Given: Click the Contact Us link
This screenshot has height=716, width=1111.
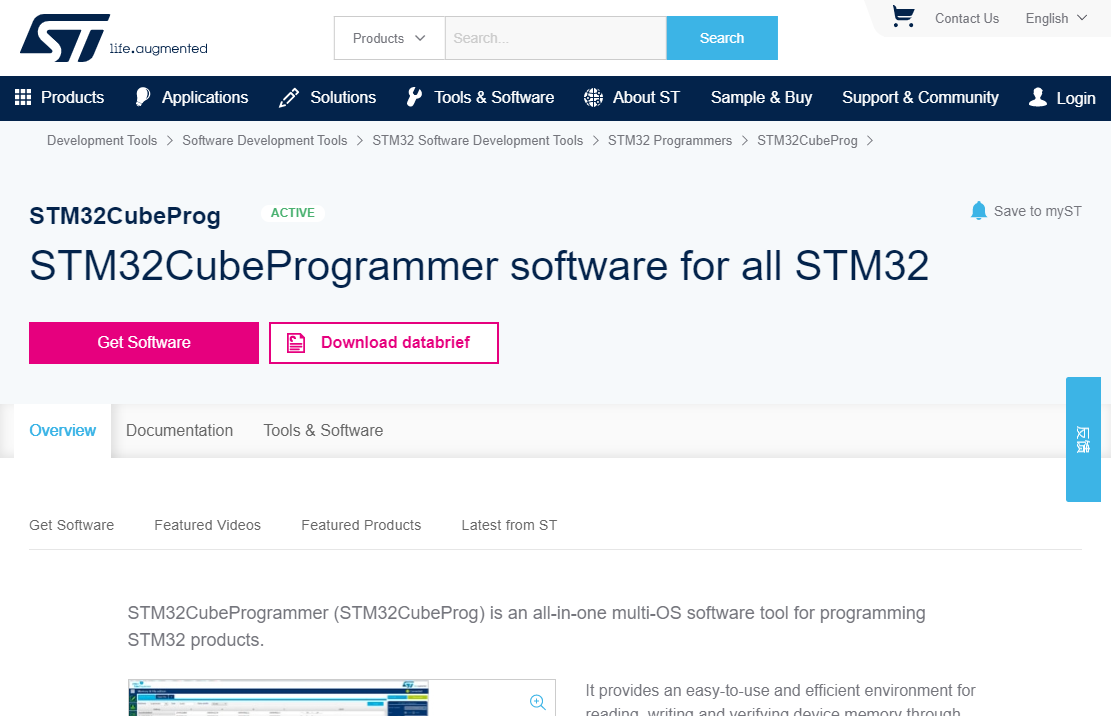Looking at the screenshot, I should pyautogui.click(x=966, y=18).
